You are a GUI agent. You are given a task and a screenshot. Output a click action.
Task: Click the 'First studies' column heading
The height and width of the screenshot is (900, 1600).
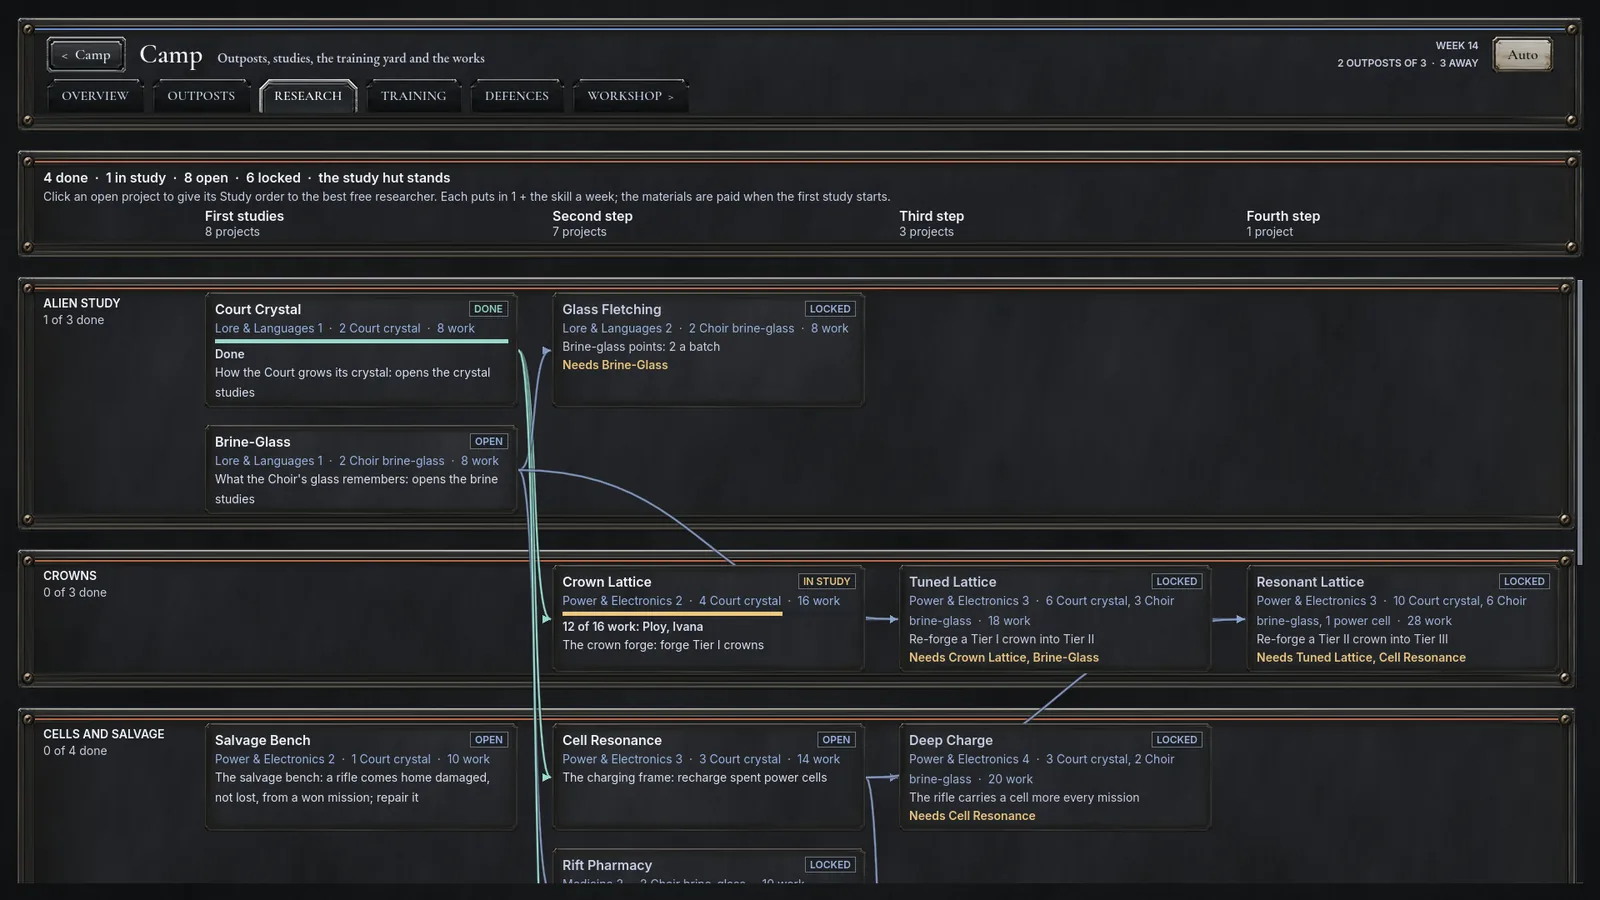tap(244, 216)
